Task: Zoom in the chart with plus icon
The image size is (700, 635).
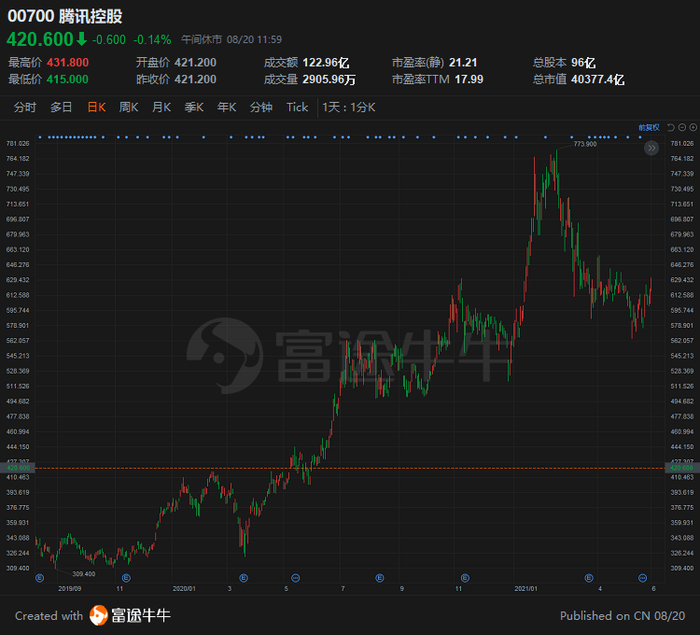Action: click(693, 128)
